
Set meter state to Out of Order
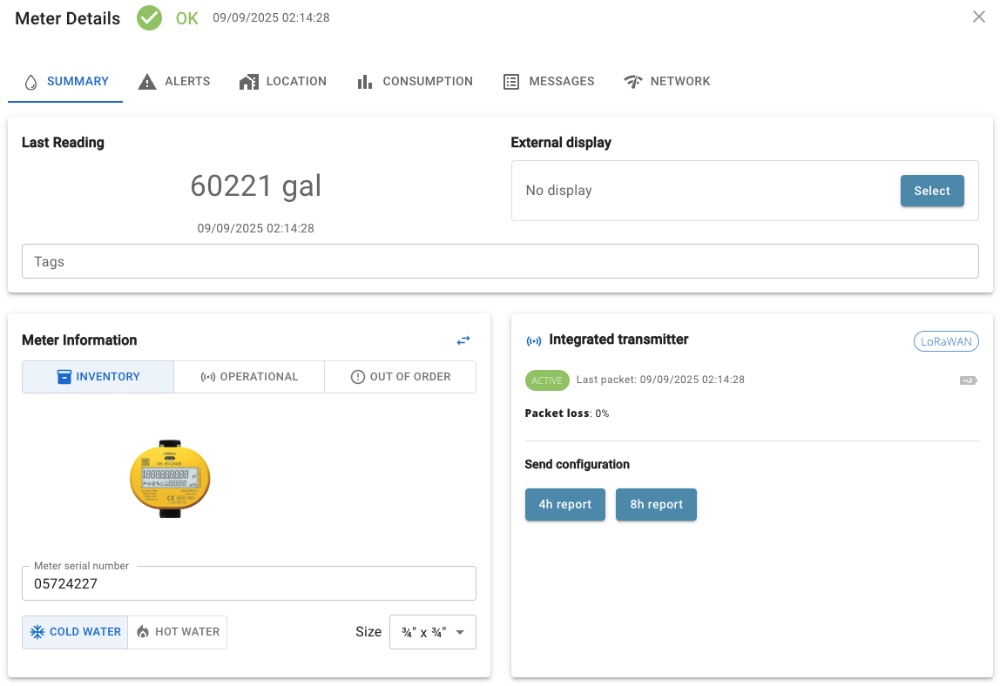pyautogui.click(x=400, y=377)
